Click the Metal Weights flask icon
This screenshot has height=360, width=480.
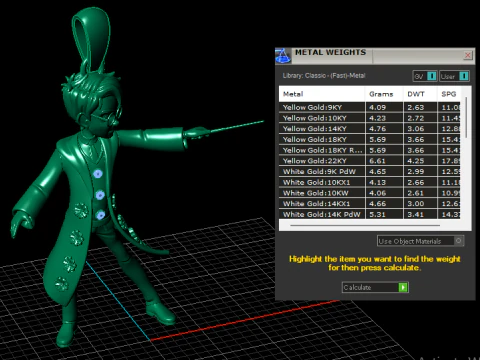(283, 56)
